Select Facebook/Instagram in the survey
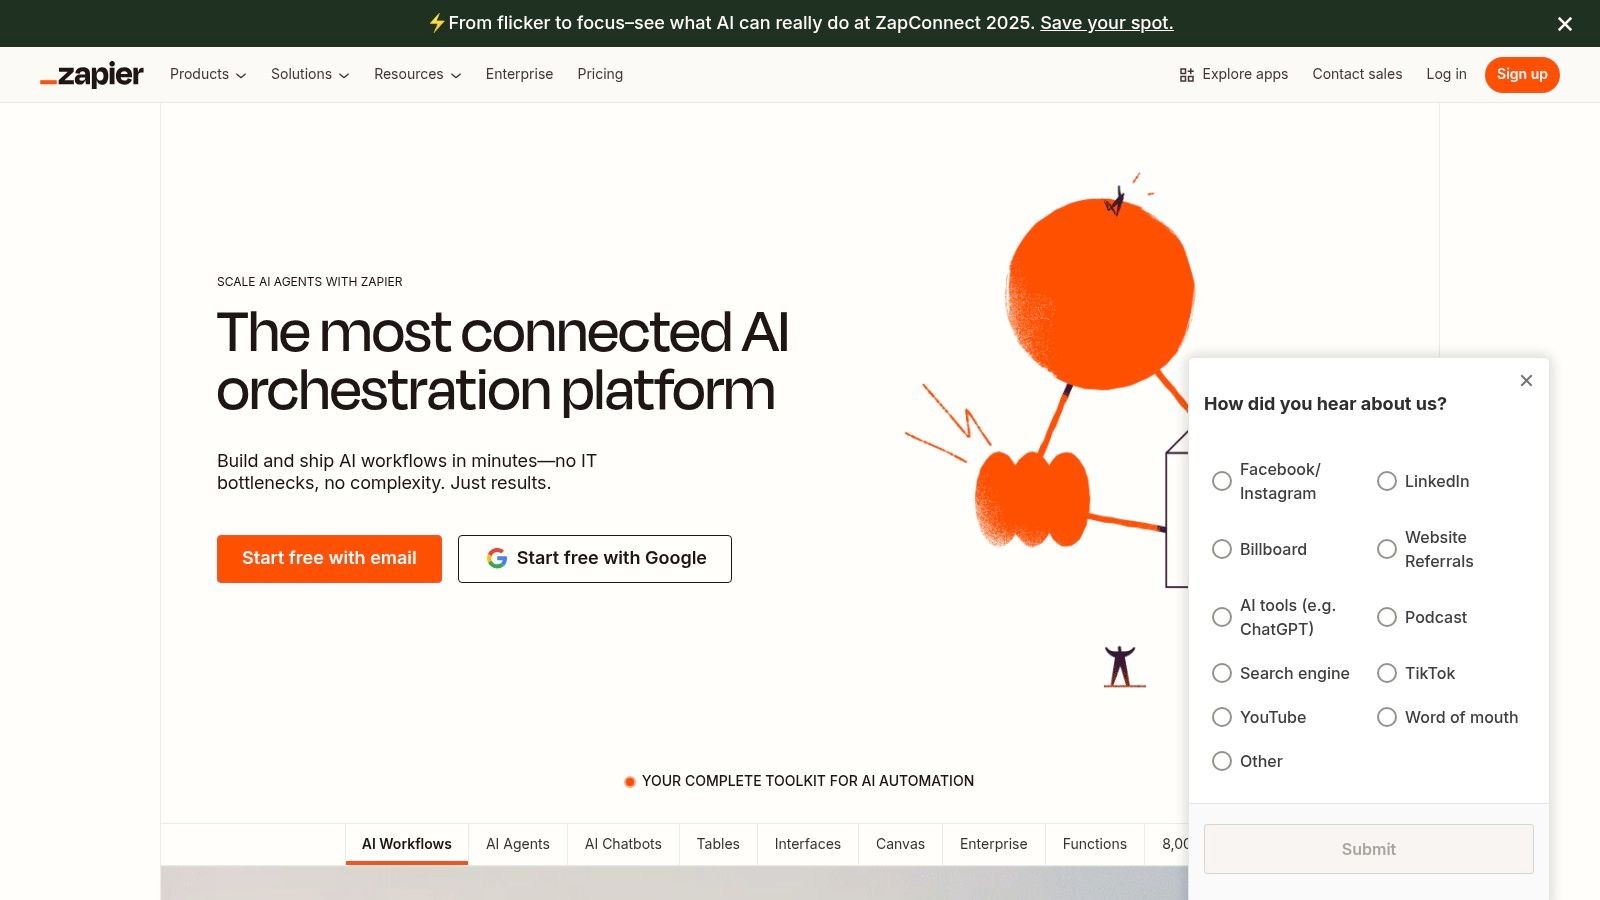 click(1222, 481)
